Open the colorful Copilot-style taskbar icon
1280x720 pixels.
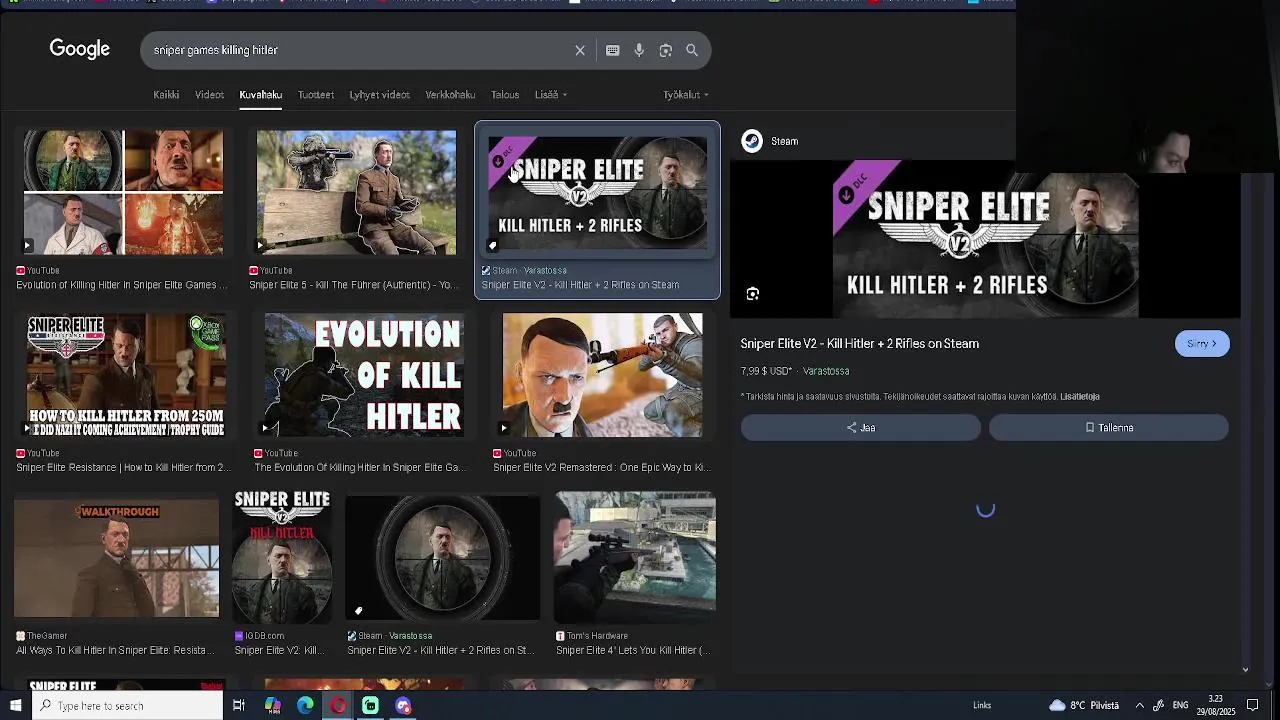coord(272,706)
